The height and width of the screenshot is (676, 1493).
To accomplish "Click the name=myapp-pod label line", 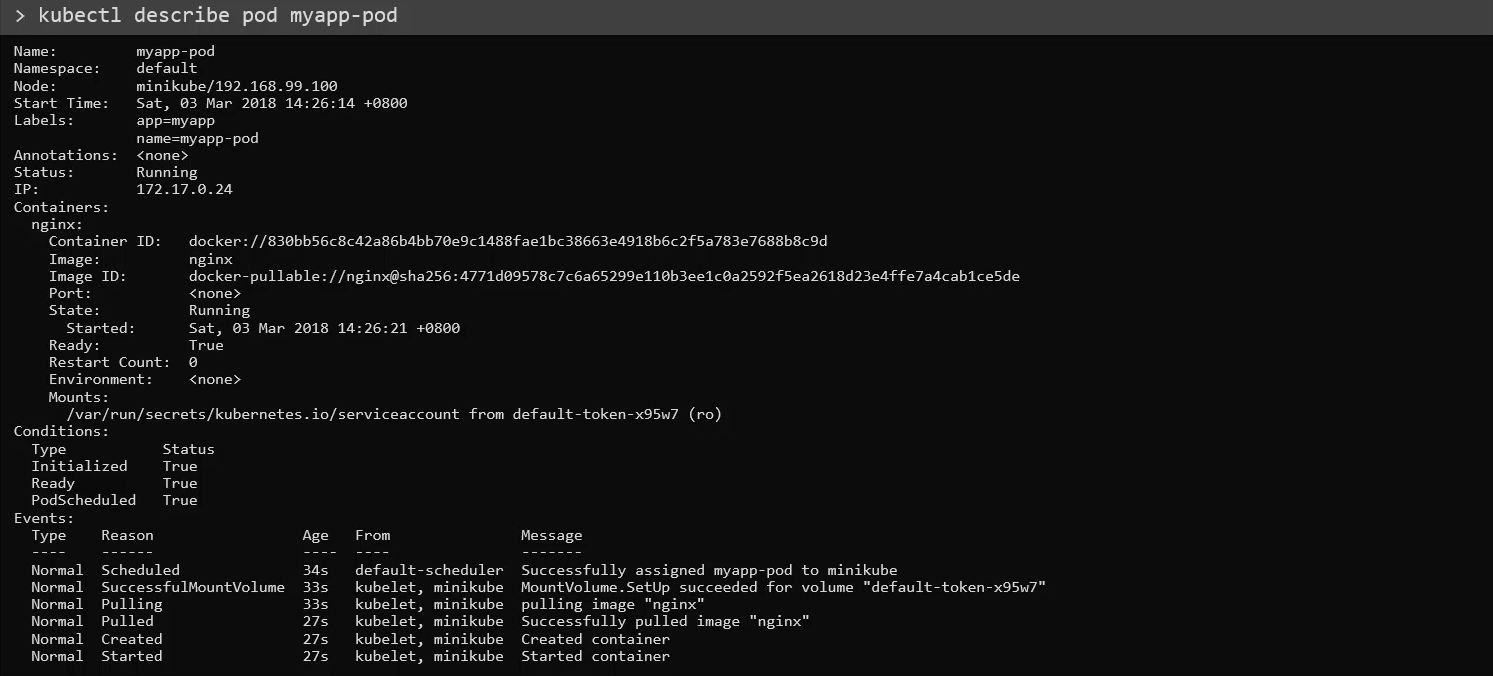I will point(197,138).
